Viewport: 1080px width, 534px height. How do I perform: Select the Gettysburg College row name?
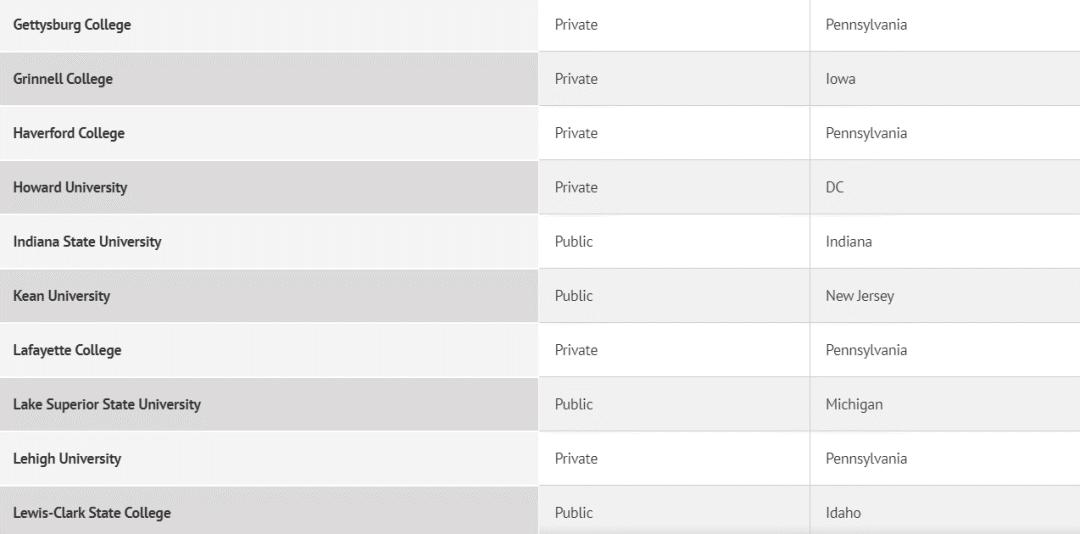click(x=72, y=25)
